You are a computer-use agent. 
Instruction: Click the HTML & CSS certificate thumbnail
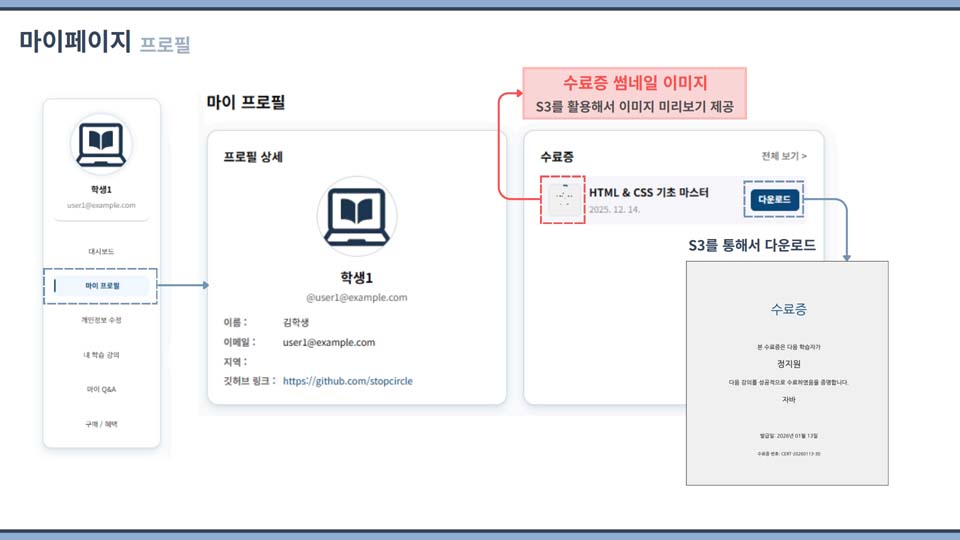coord(562,200)
